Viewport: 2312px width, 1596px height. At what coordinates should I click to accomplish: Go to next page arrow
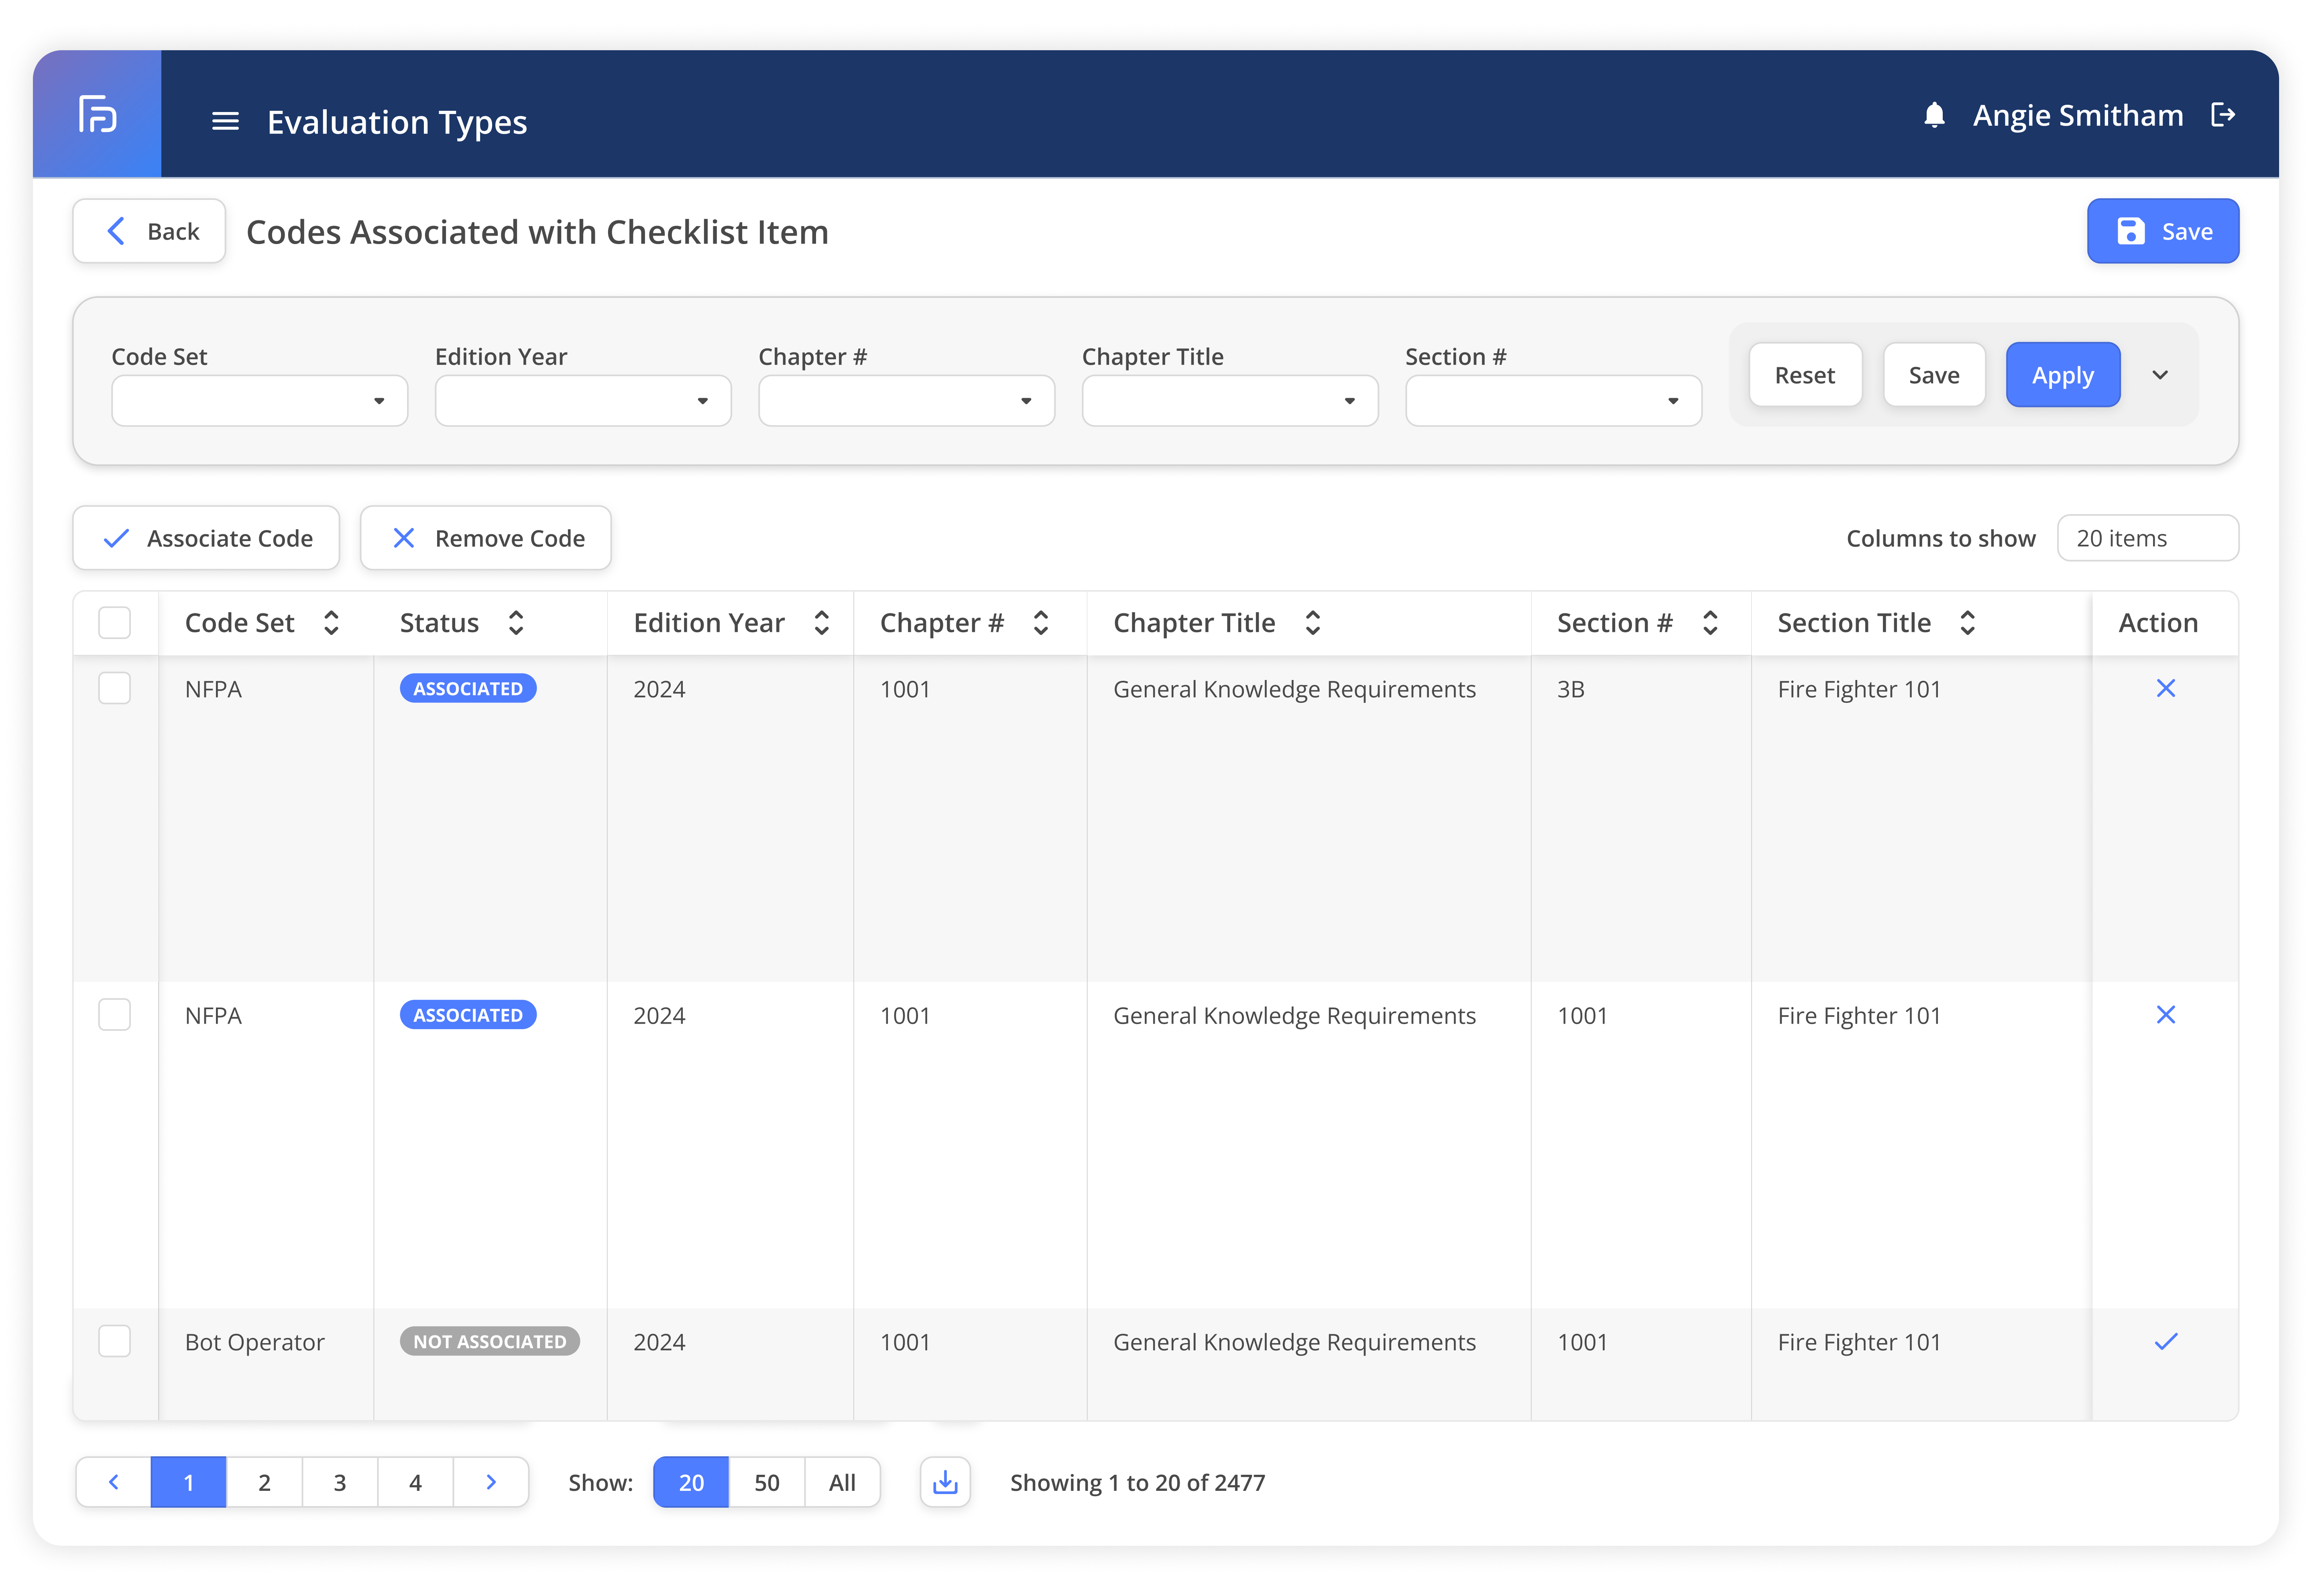[x=491, y=1482]
